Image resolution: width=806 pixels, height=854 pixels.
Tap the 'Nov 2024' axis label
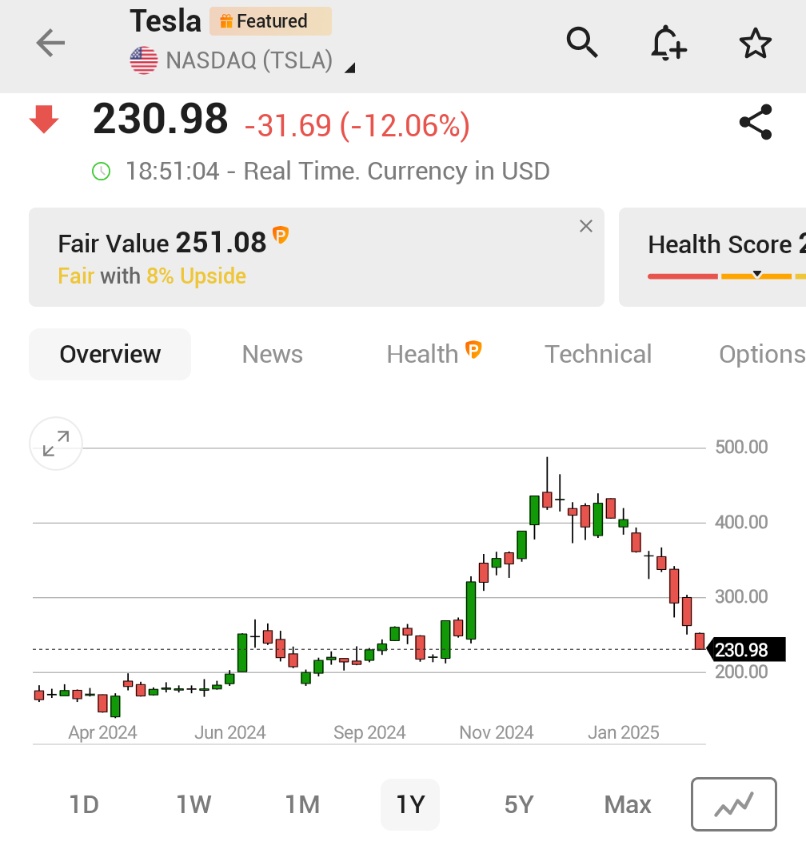(x=496, y=733)
